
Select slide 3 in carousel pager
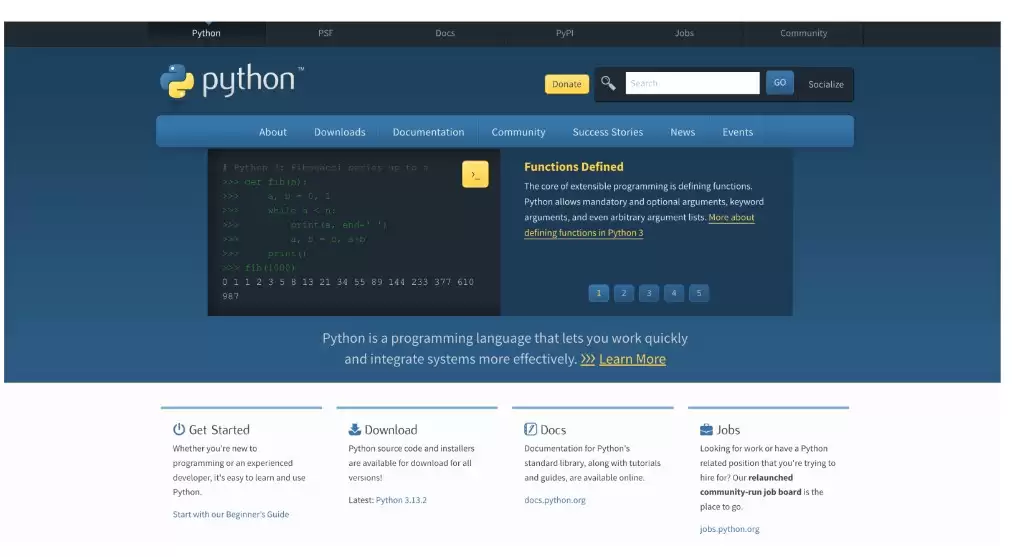coord(649,293)
